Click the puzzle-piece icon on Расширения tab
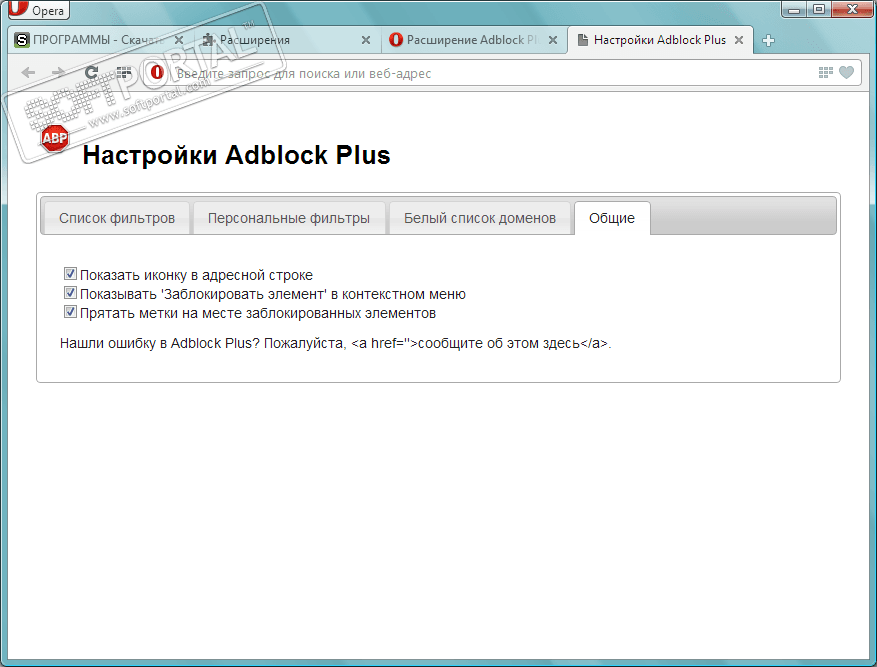 (x=208, y=40)
